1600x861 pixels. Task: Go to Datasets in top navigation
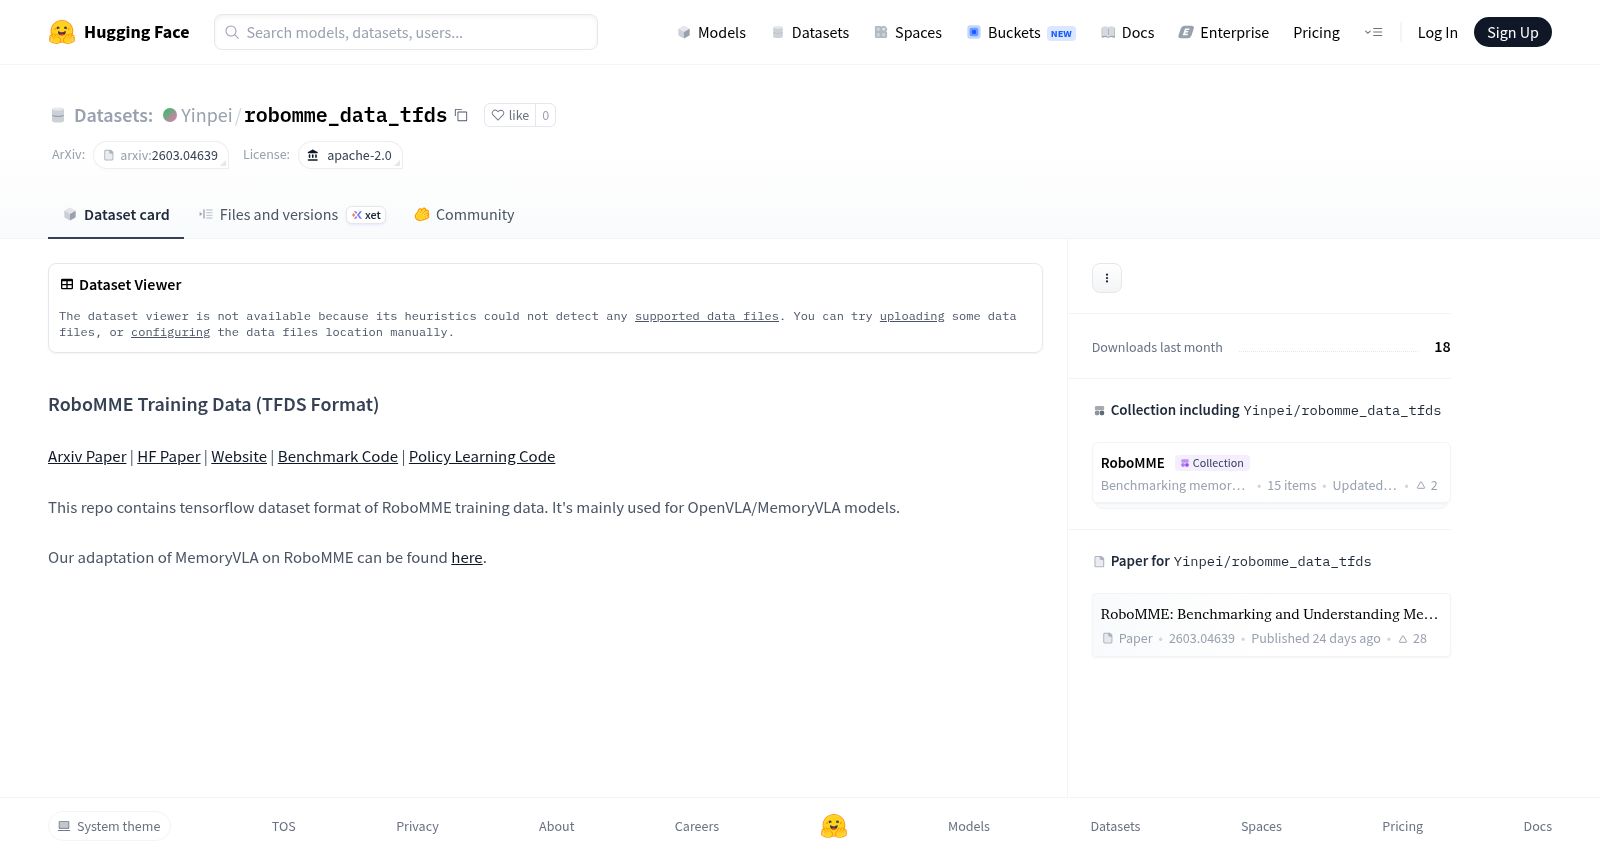point(810,32)
